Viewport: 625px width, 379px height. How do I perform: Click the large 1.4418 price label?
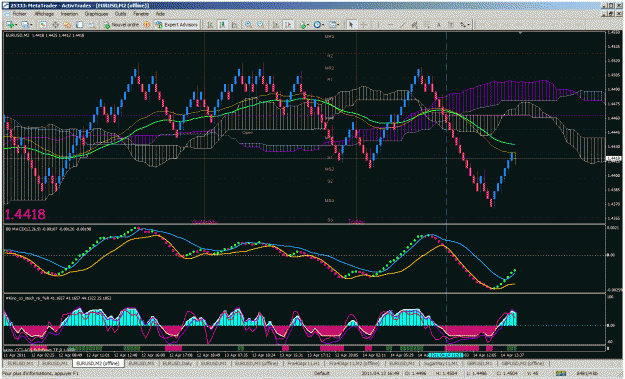tap(25, 214)
